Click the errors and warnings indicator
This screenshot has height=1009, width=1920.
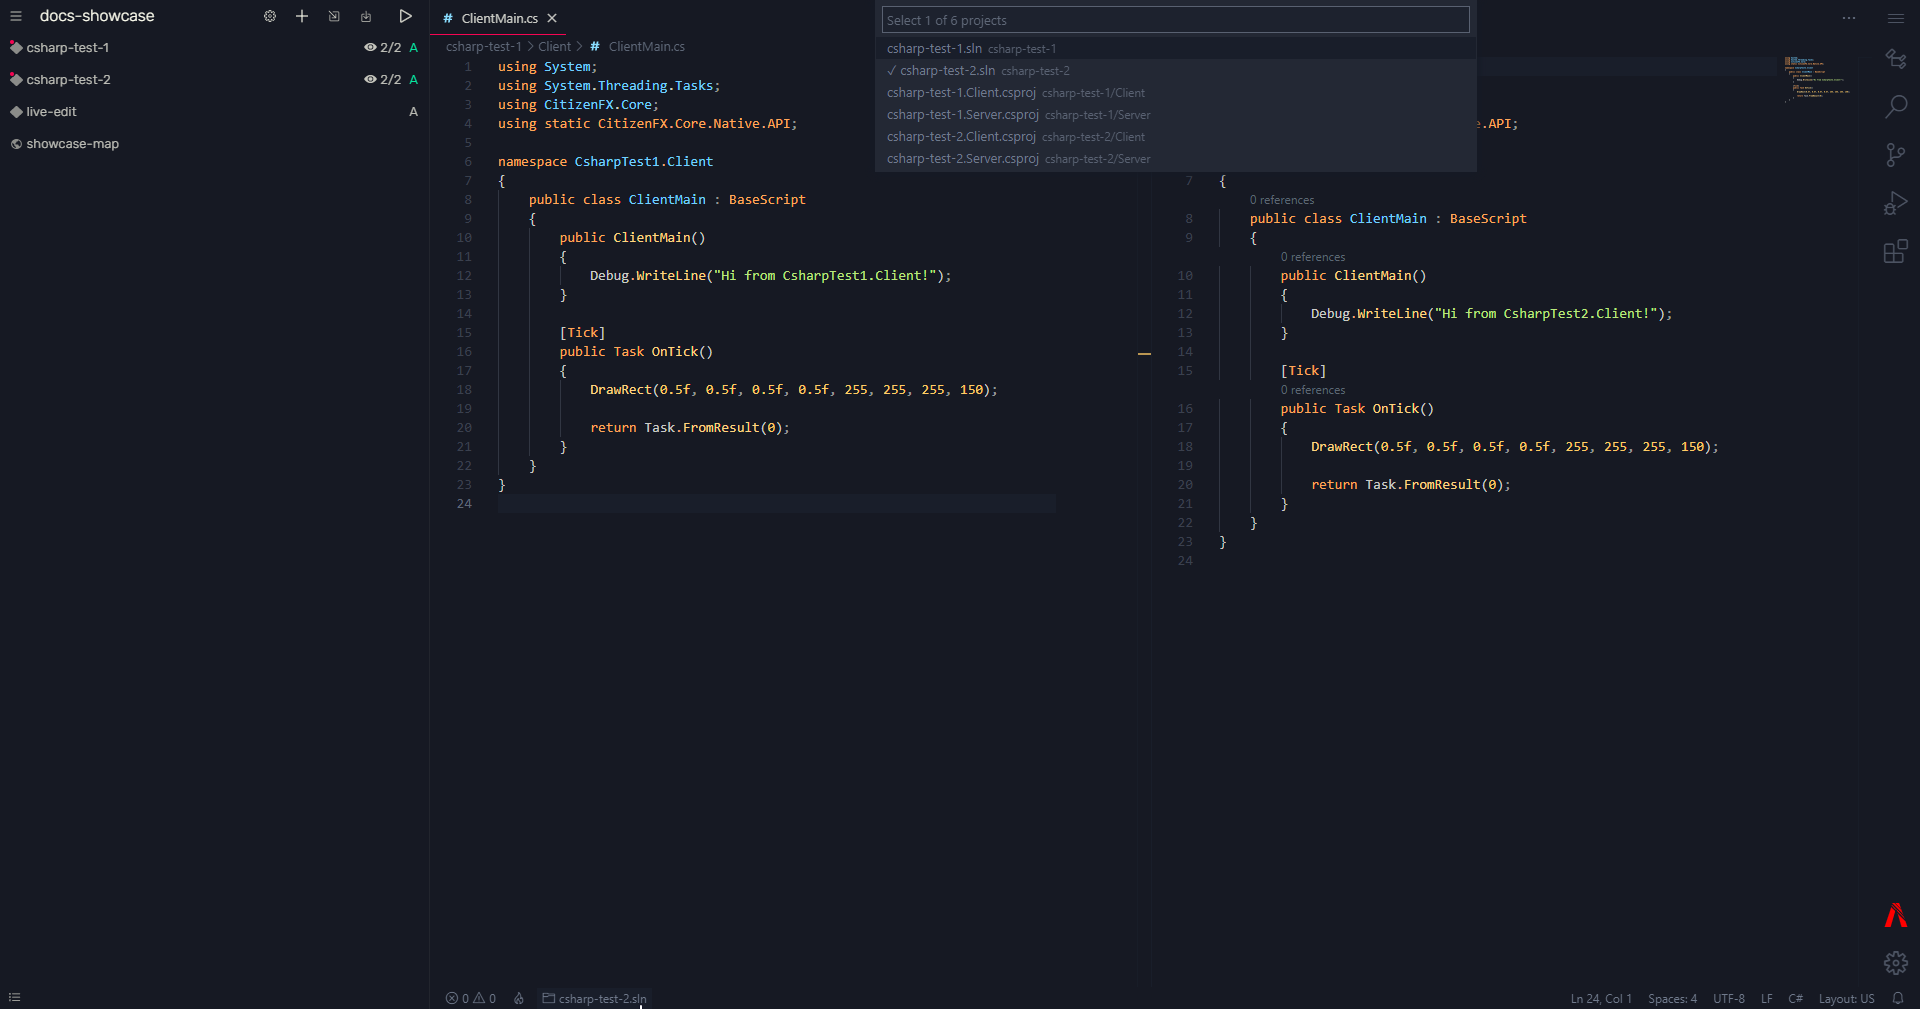tap(469, 998)
